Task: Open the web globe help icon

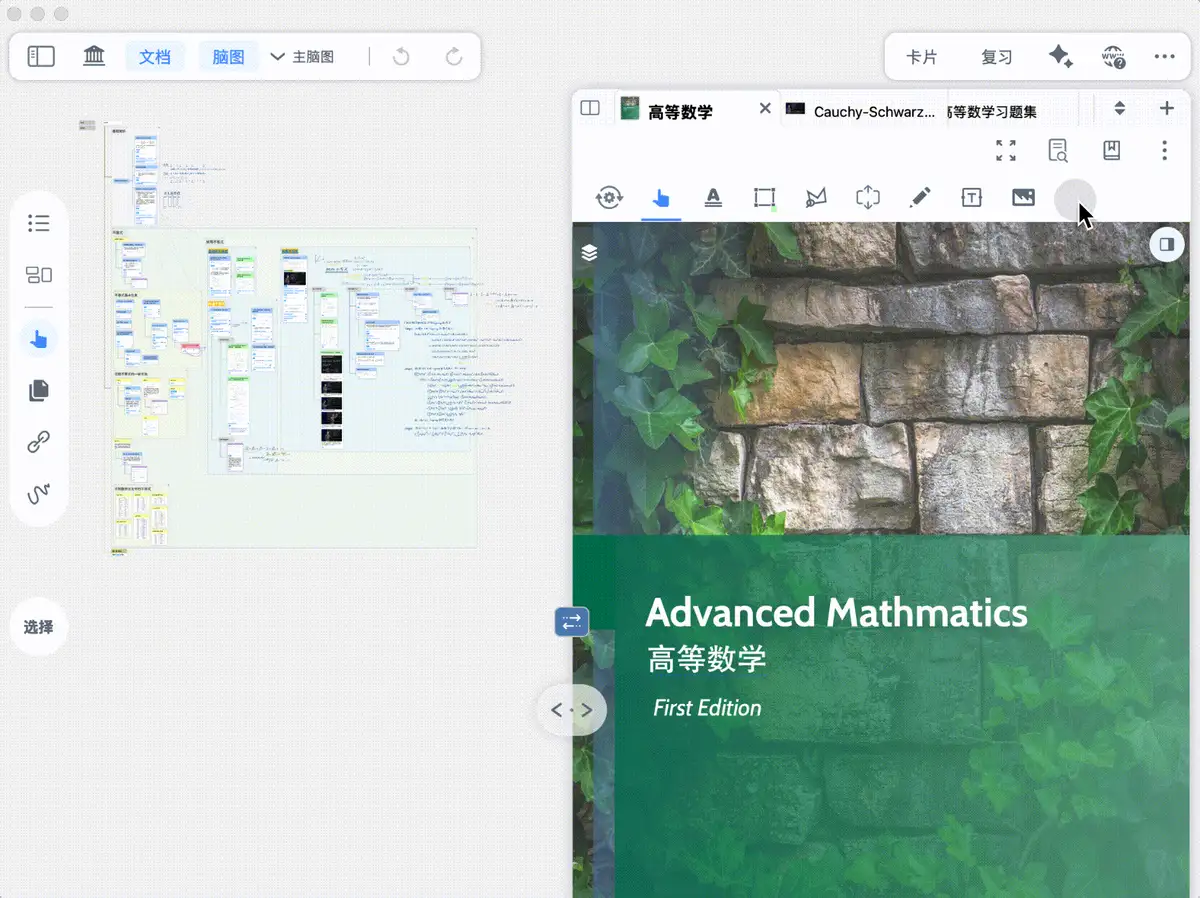Action: [x=1113, y=57]
